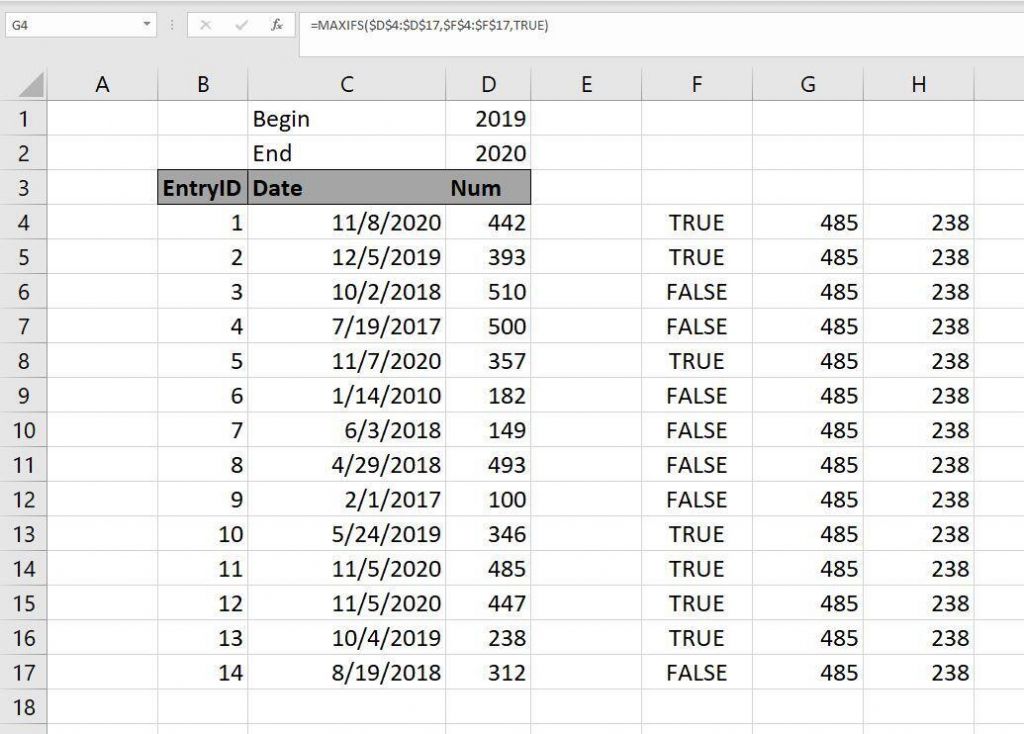The height and width of the screenshot is (734, 1024).
Task: Click the Insert Function fx icon
Action: pos(277,25)
